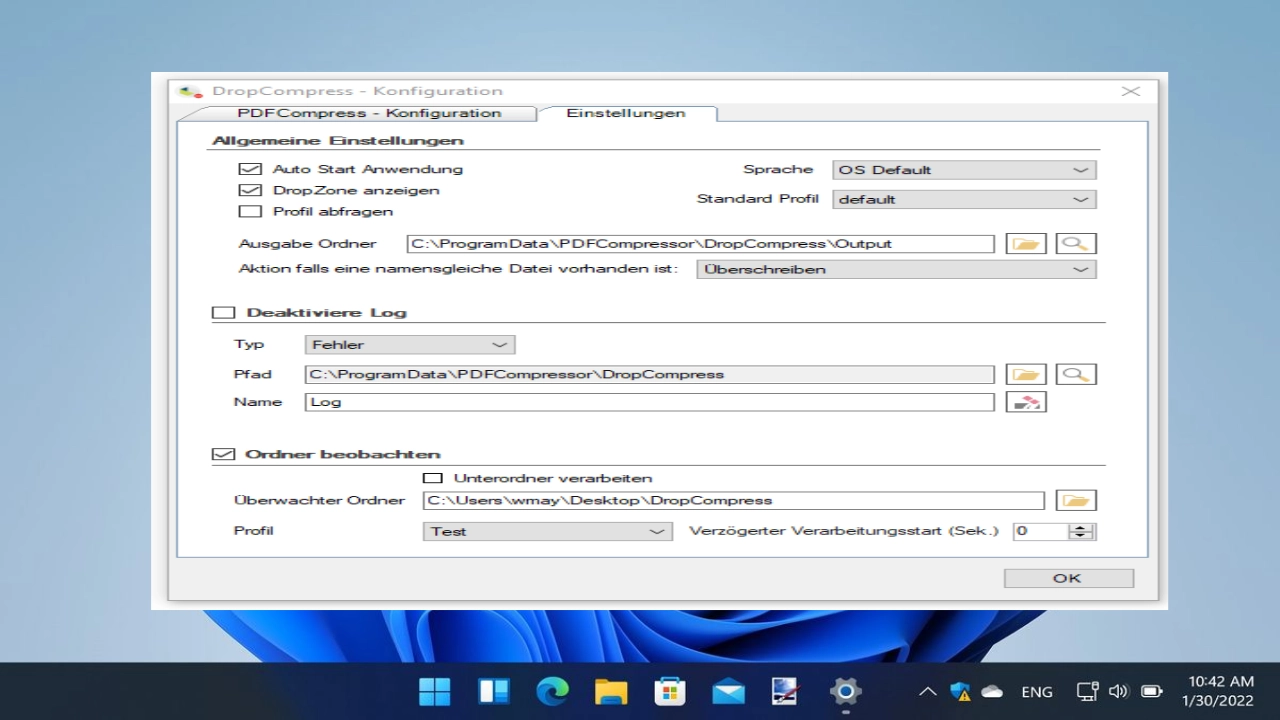The width and height of the screenshot is (1280, 720).
Task: Uncheck DropZone anzeigen
Action: tap(250, 190)
